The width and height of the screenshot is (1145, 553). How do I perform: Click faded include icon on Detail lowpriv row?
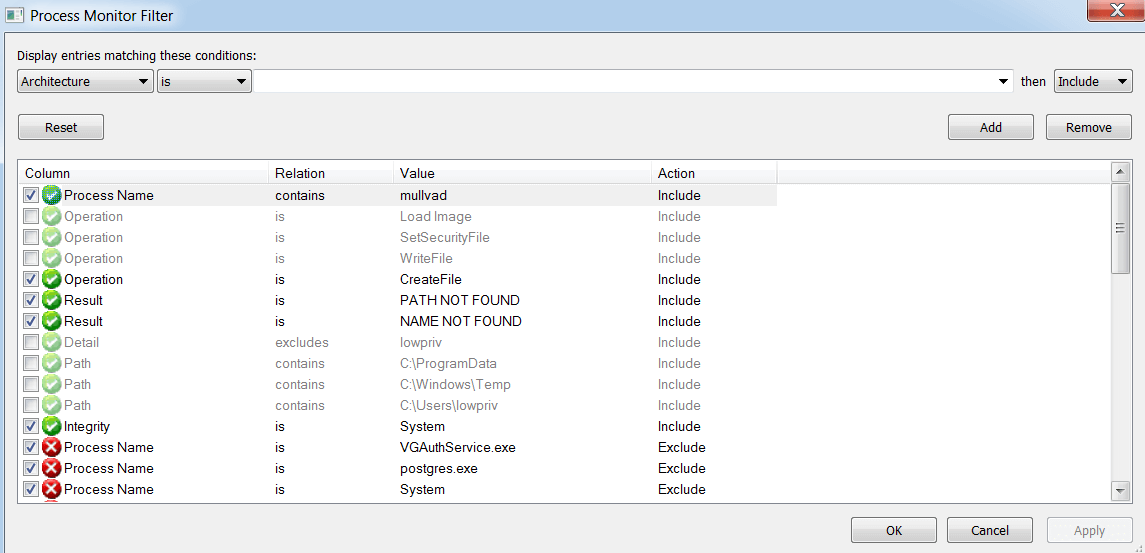click(51, 342)
